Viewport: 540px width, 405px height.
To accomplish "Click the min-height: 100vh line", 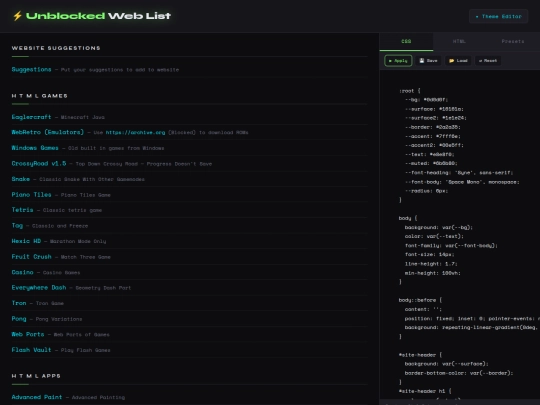I will tap(433, 273).
